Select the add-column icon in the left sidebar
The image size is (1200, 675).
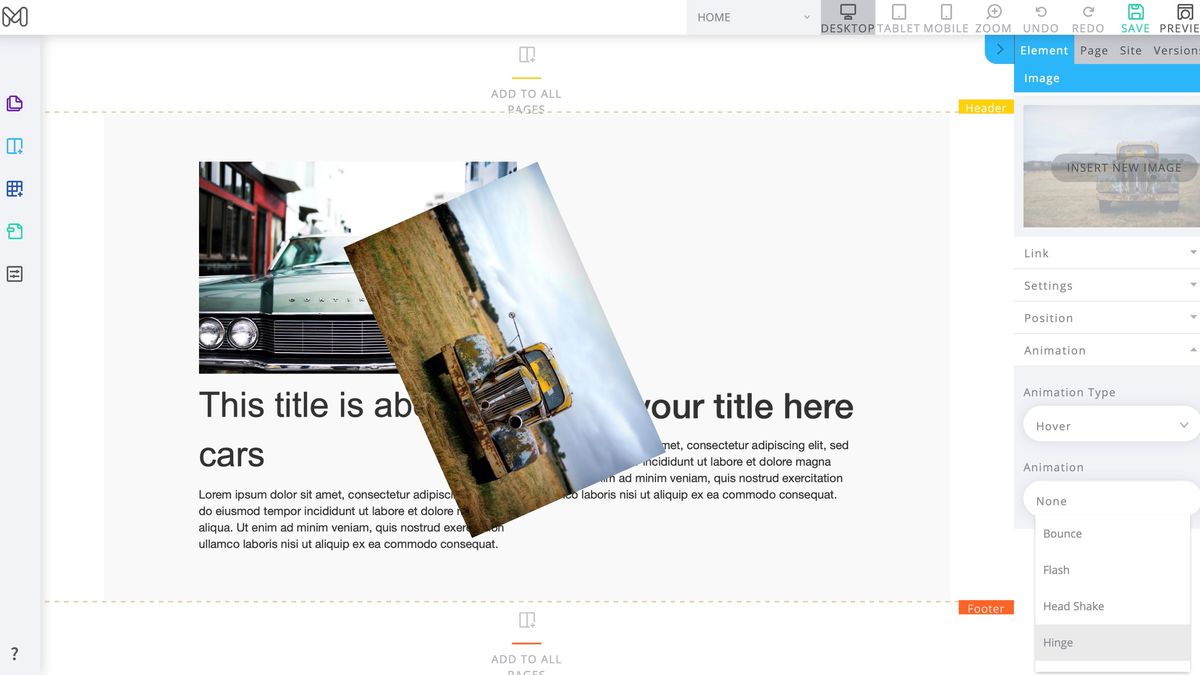coord(14,145)
